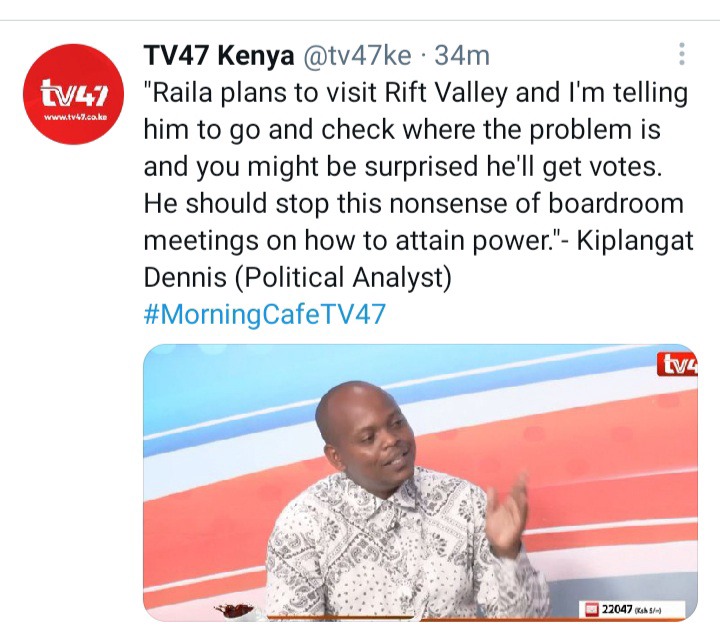
Task: Open the TV47 red profile avatar
Action: pos(73,94)
